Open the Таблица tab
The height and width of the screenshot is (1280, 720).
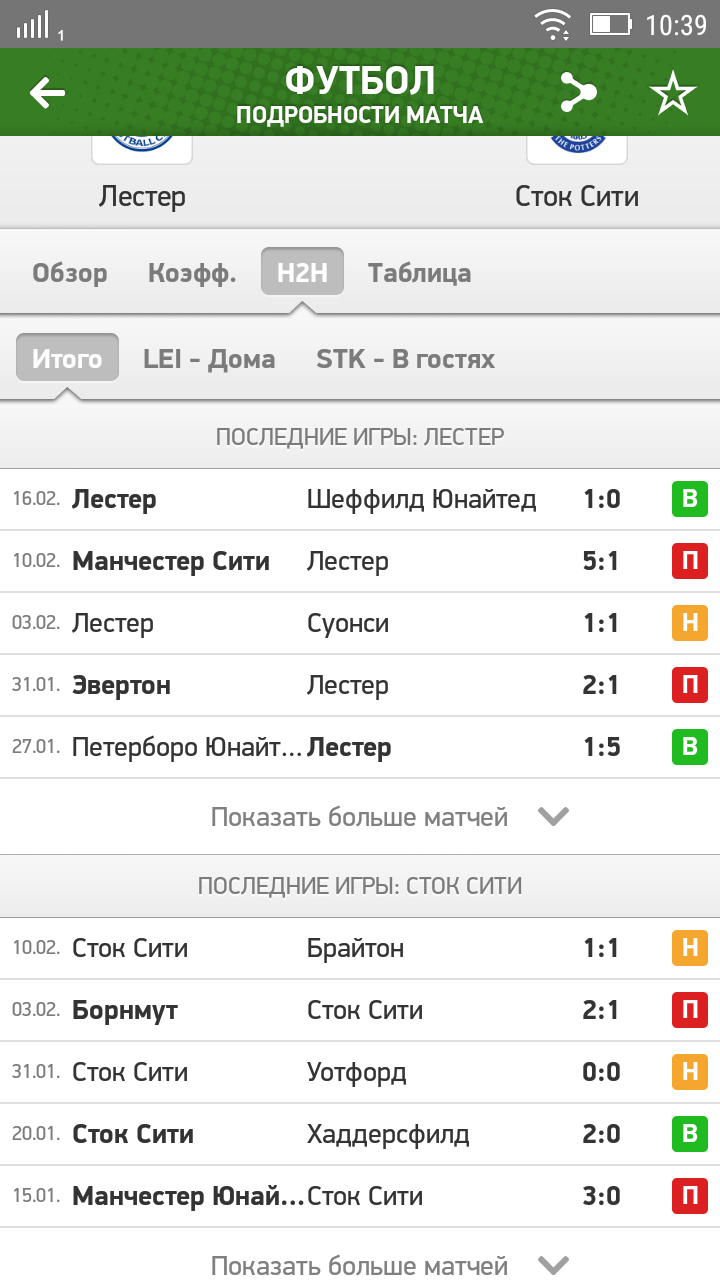pos(419,273)
